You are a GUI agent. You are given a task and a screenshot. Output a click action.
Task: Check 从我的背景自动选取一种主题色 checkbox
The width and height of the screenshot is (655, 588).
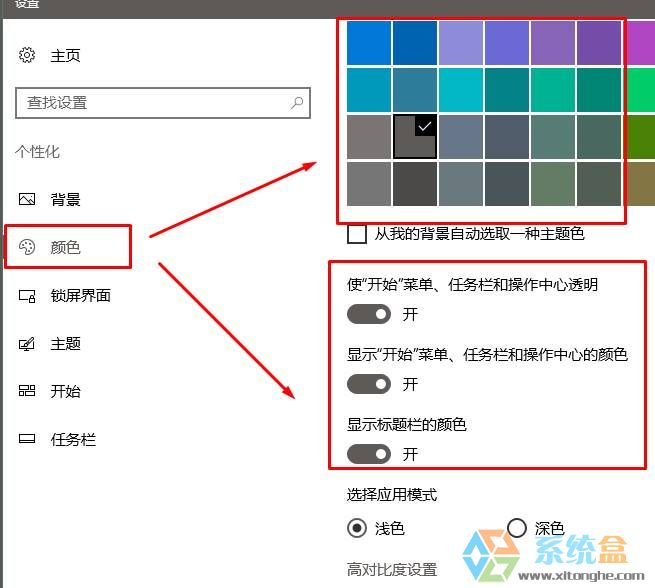[x=357, y=234]
